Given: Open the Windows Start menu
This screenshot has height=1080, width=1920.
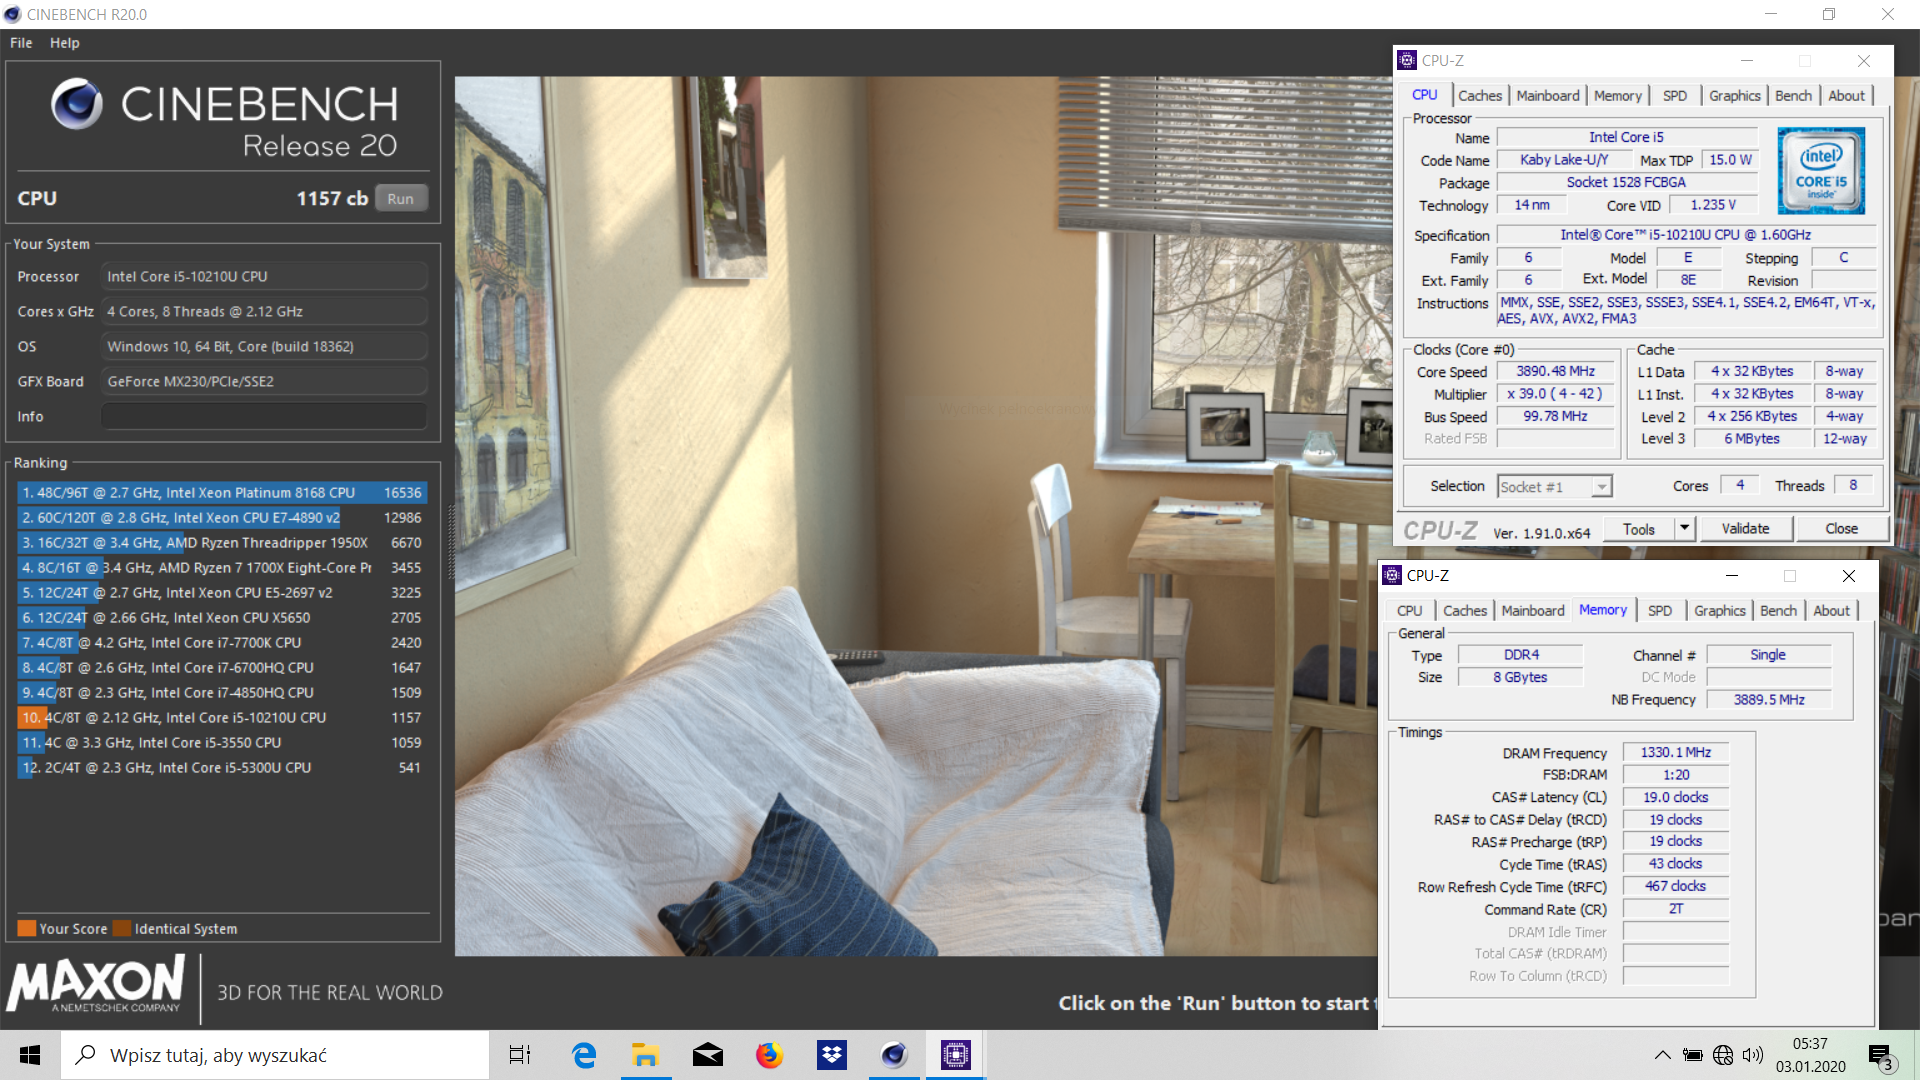Looking at the screenshot, I should 30,1055.
